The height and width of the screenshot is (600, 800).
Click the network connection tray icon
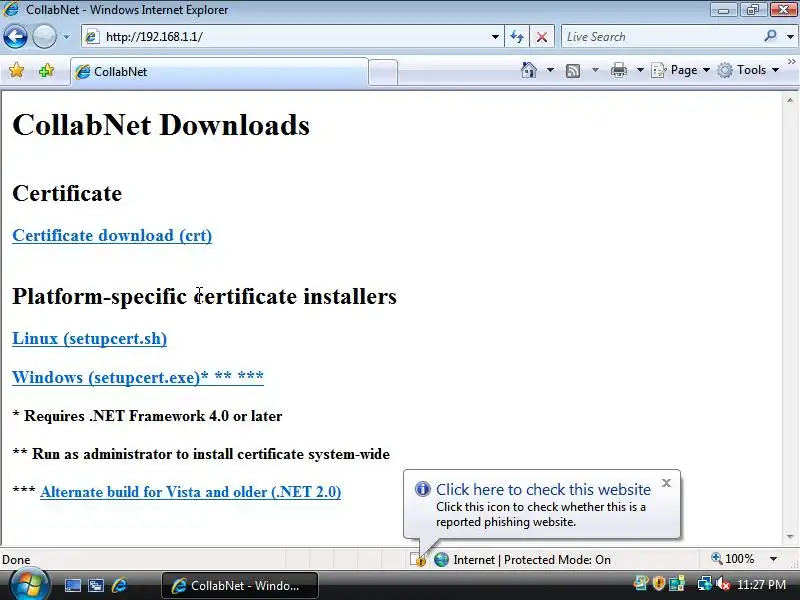coord(705,583)
